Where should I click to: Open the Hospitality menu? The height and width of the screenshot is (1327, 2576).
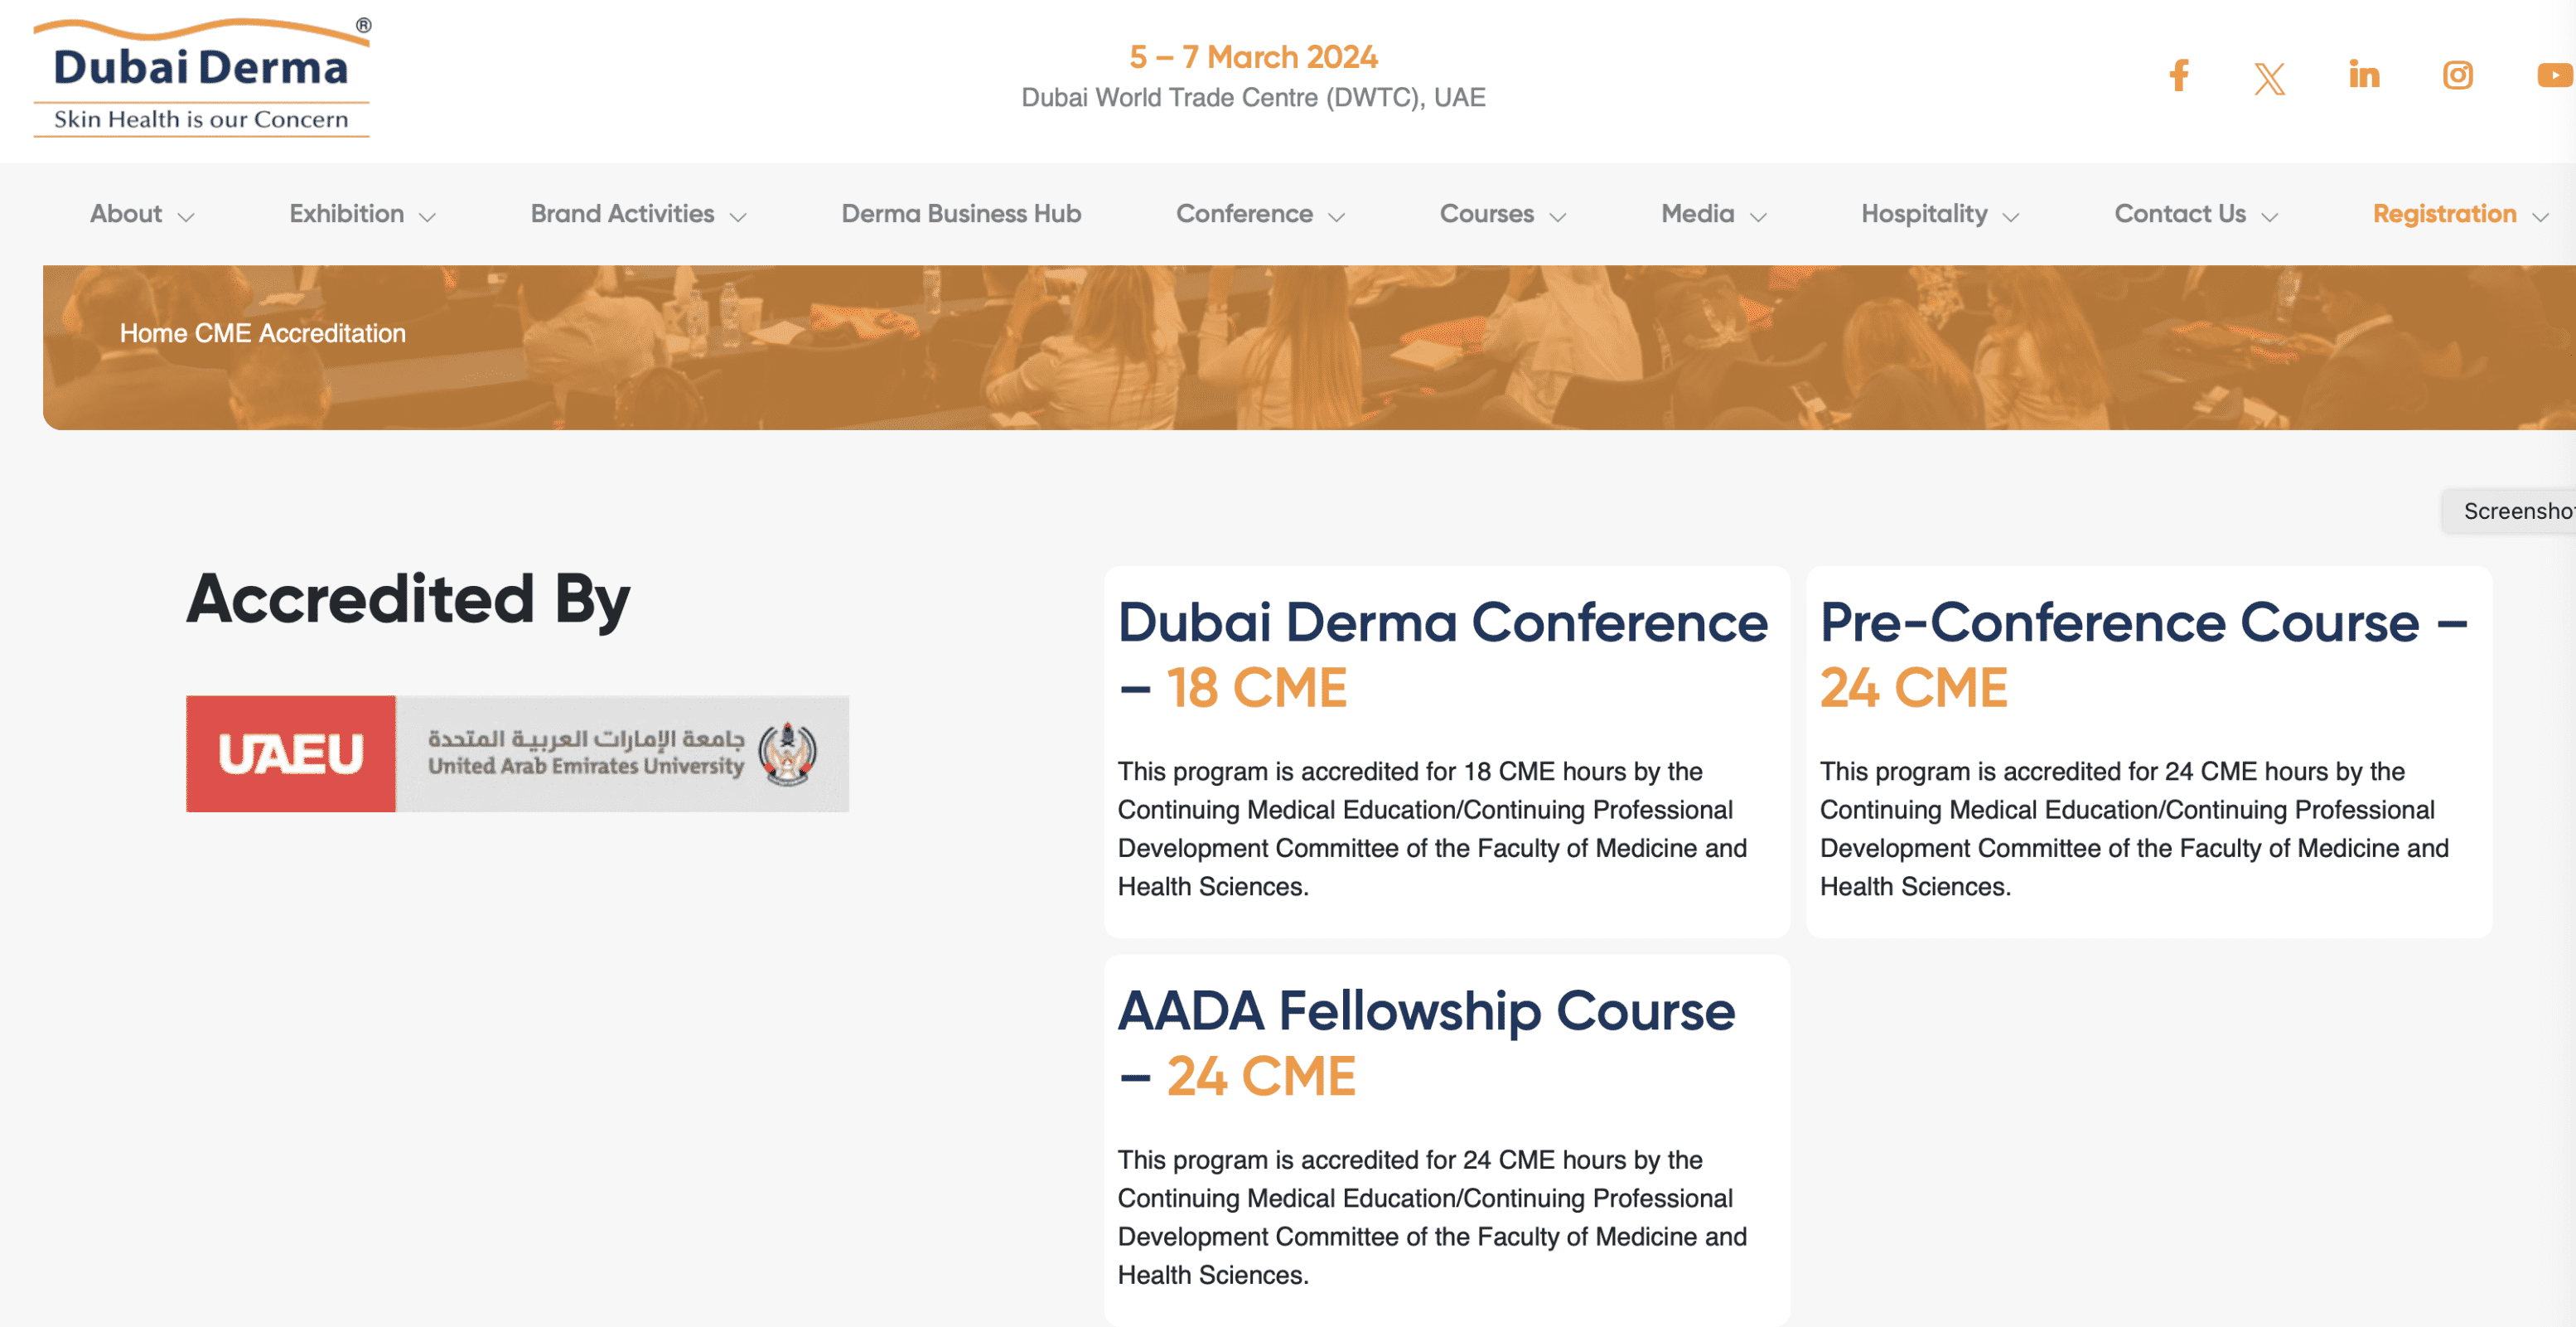click(x=1940, y=214)
